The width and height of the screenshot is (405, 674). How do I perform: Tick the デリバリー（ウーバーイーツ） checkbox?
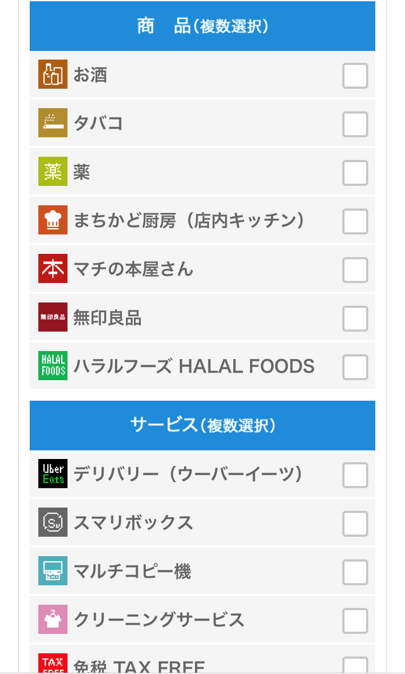point(355,475)
